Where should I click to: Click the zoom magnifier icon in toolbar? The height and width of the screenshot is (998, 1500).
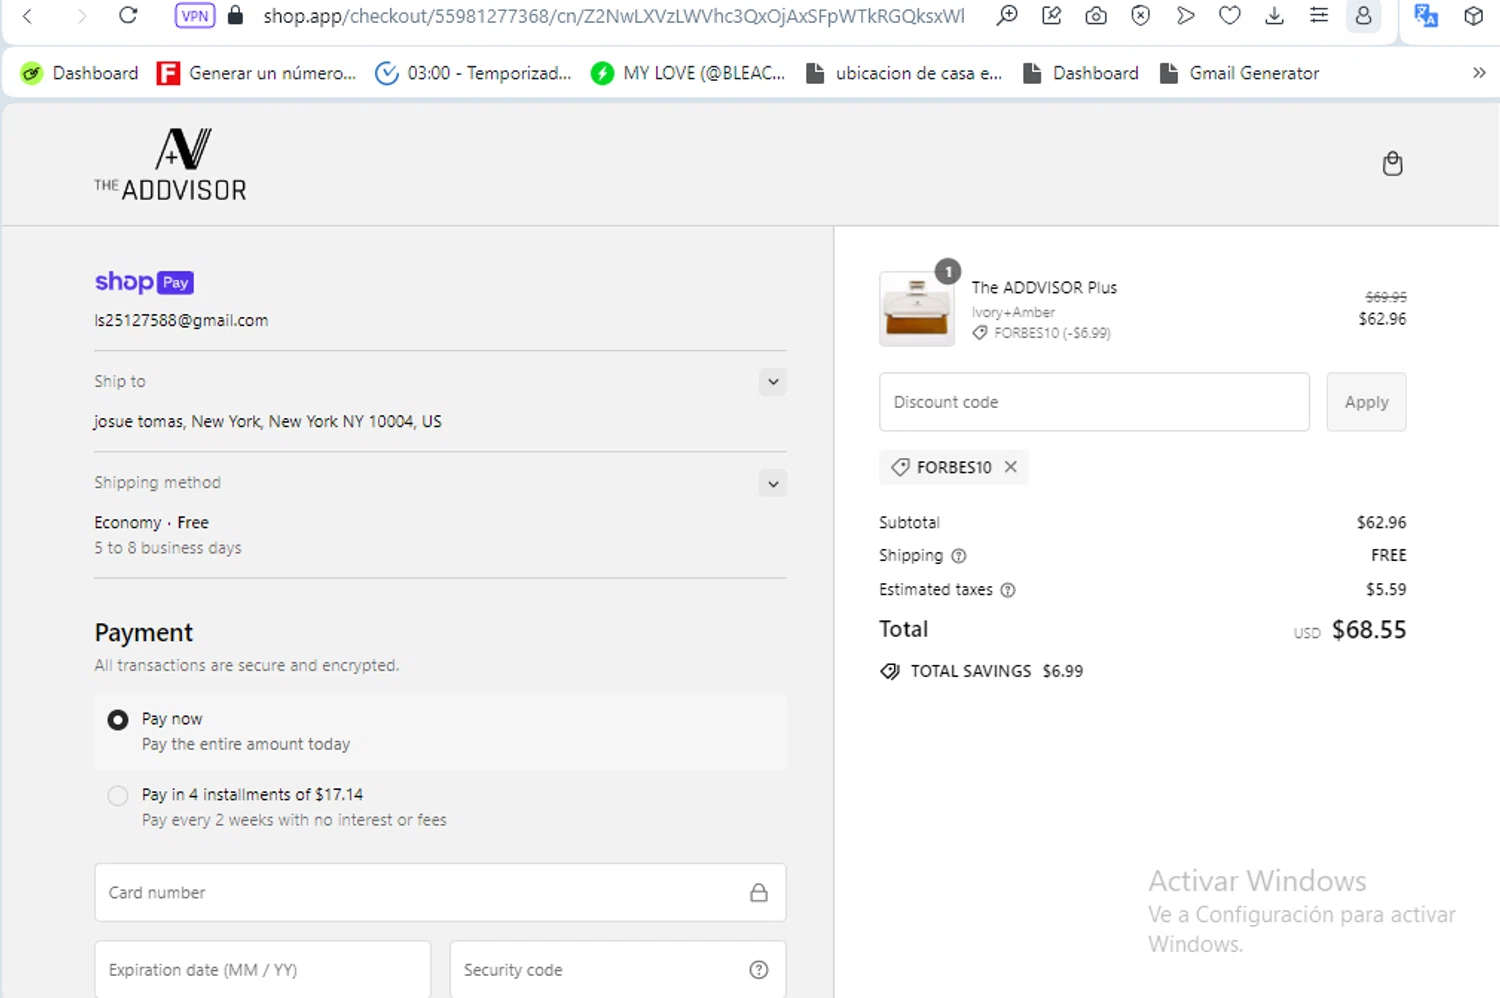(1007, 15)
